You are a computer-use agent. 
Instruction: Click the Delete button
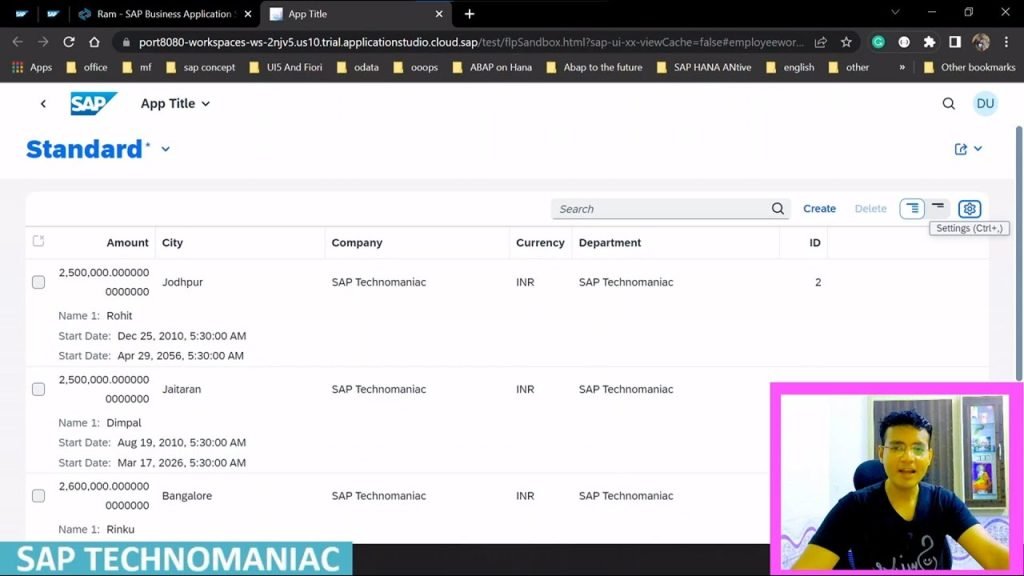pos(870,208)
